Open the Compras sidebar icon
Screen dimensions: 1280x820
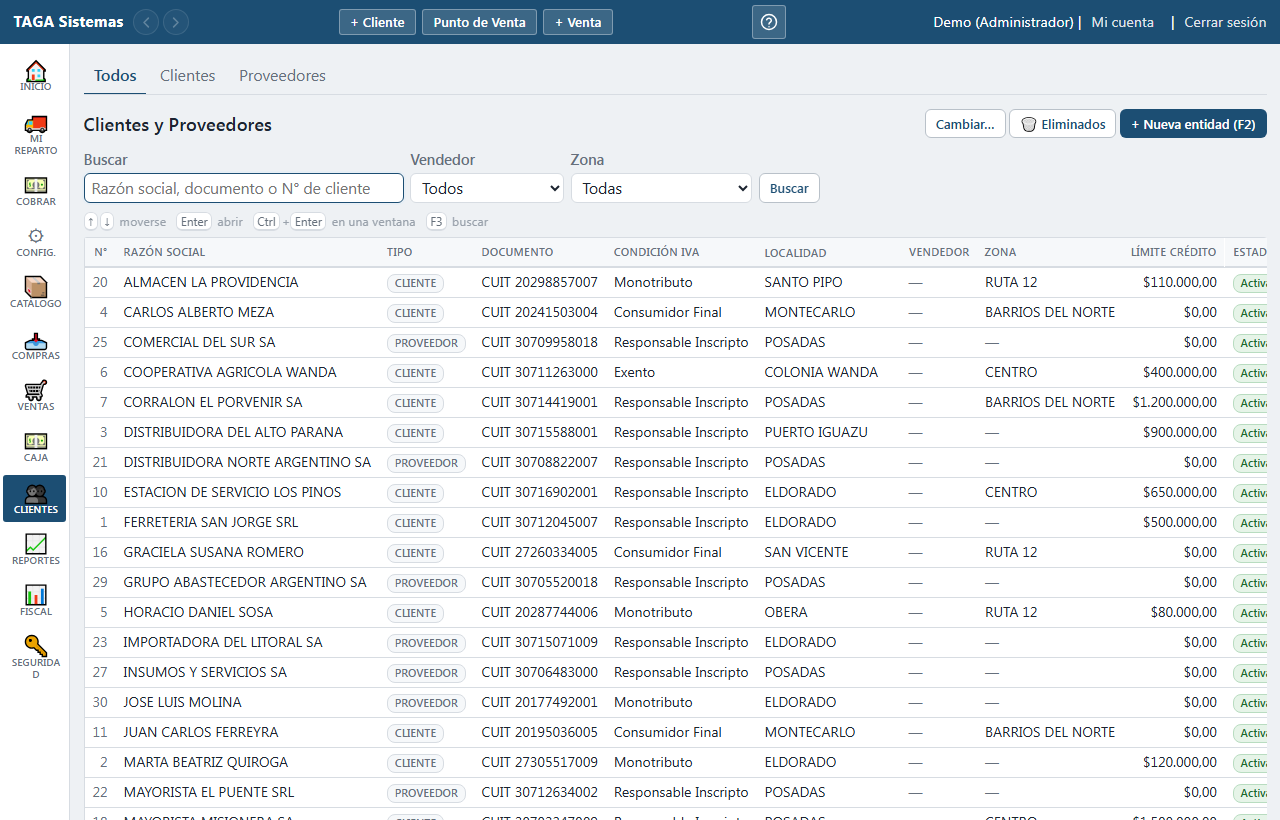(x=35, y=345)
